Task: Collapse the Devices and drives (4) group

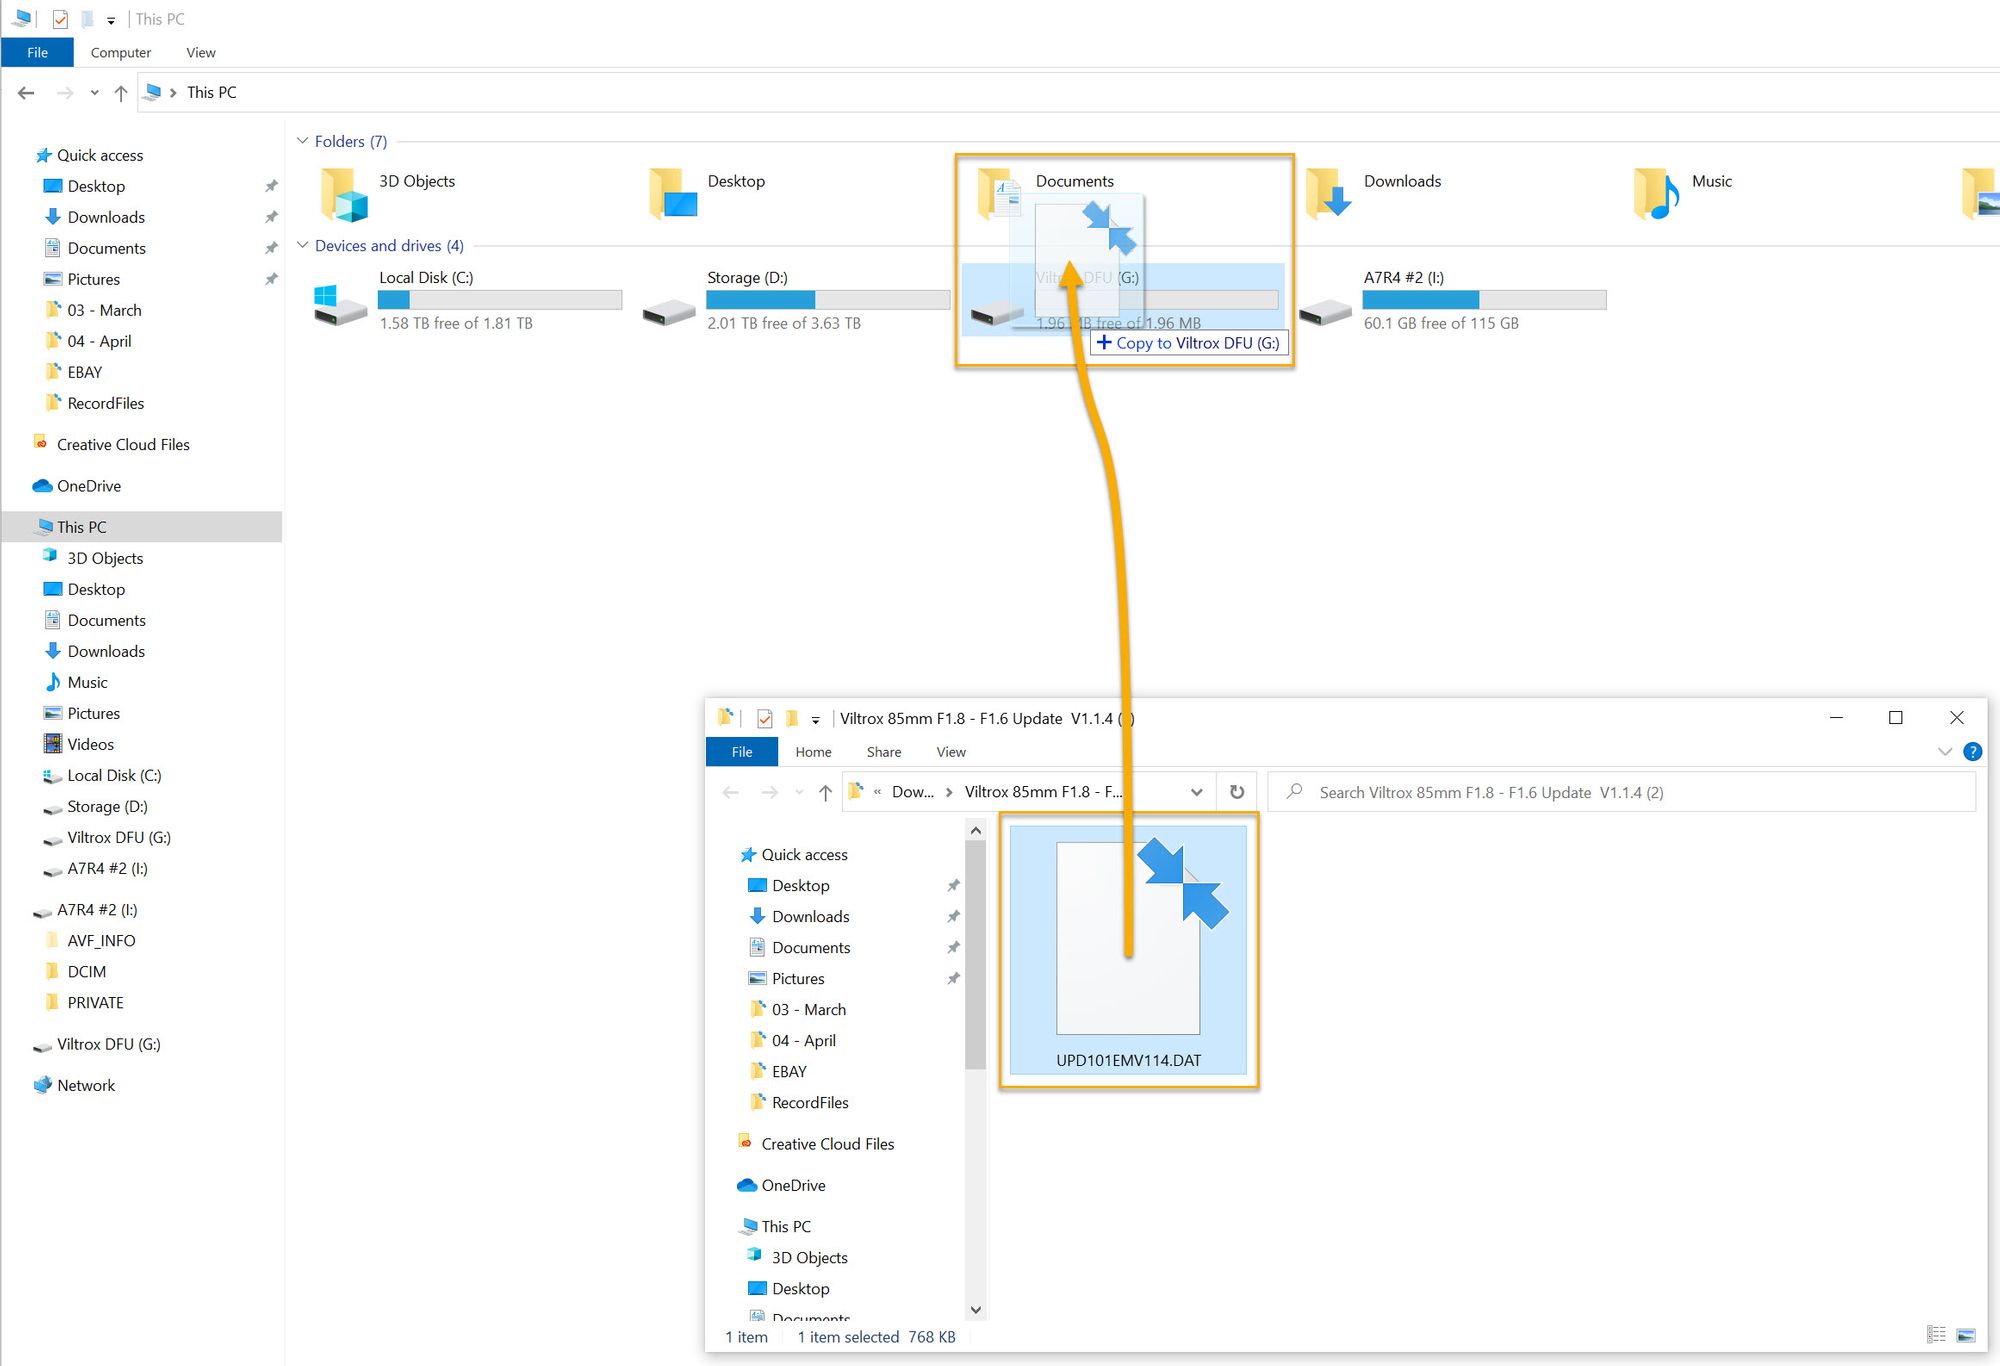Action: (302, 245)
